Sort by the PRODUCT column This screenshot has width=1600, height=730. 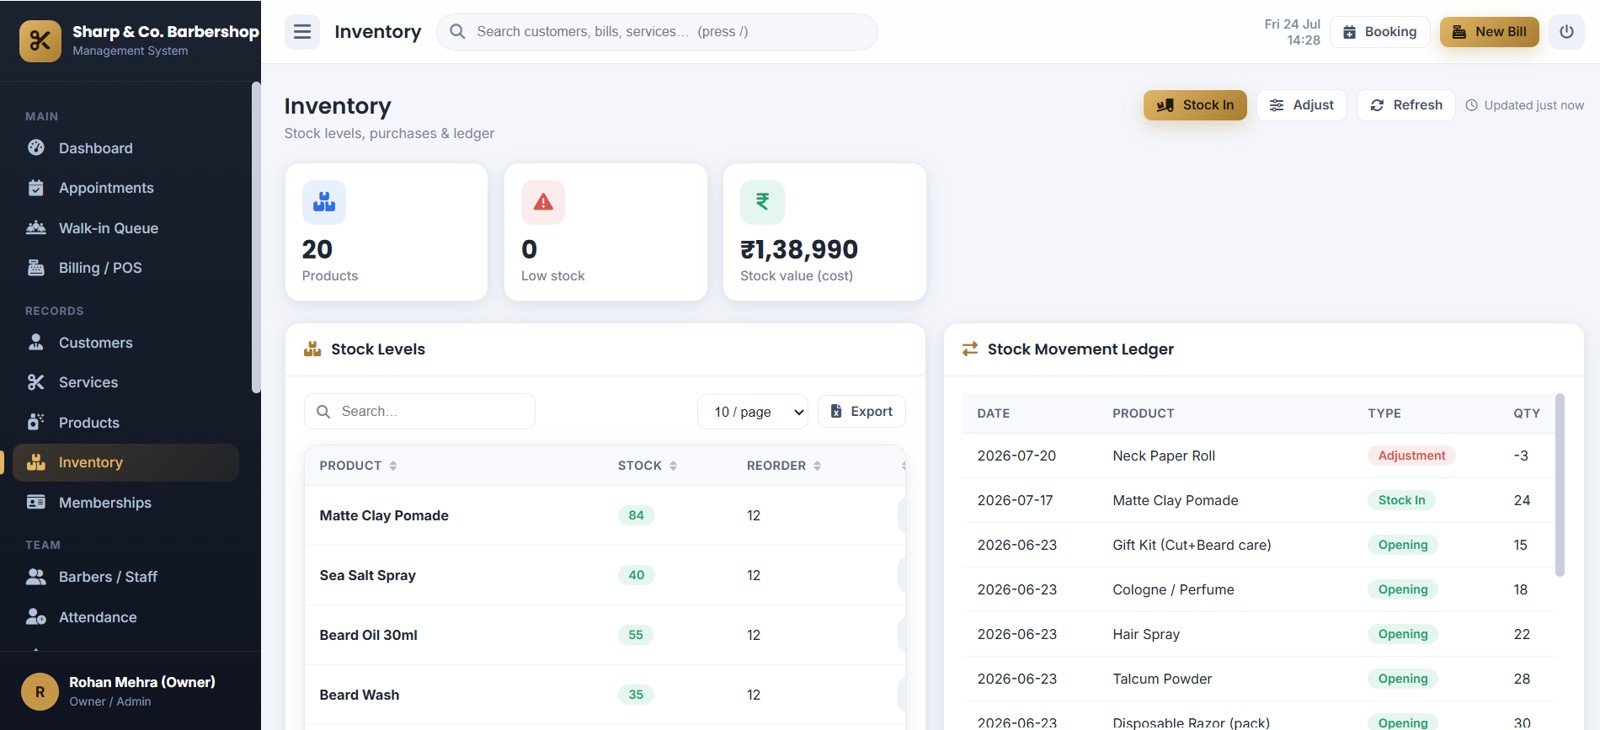(x=358, y=466)
